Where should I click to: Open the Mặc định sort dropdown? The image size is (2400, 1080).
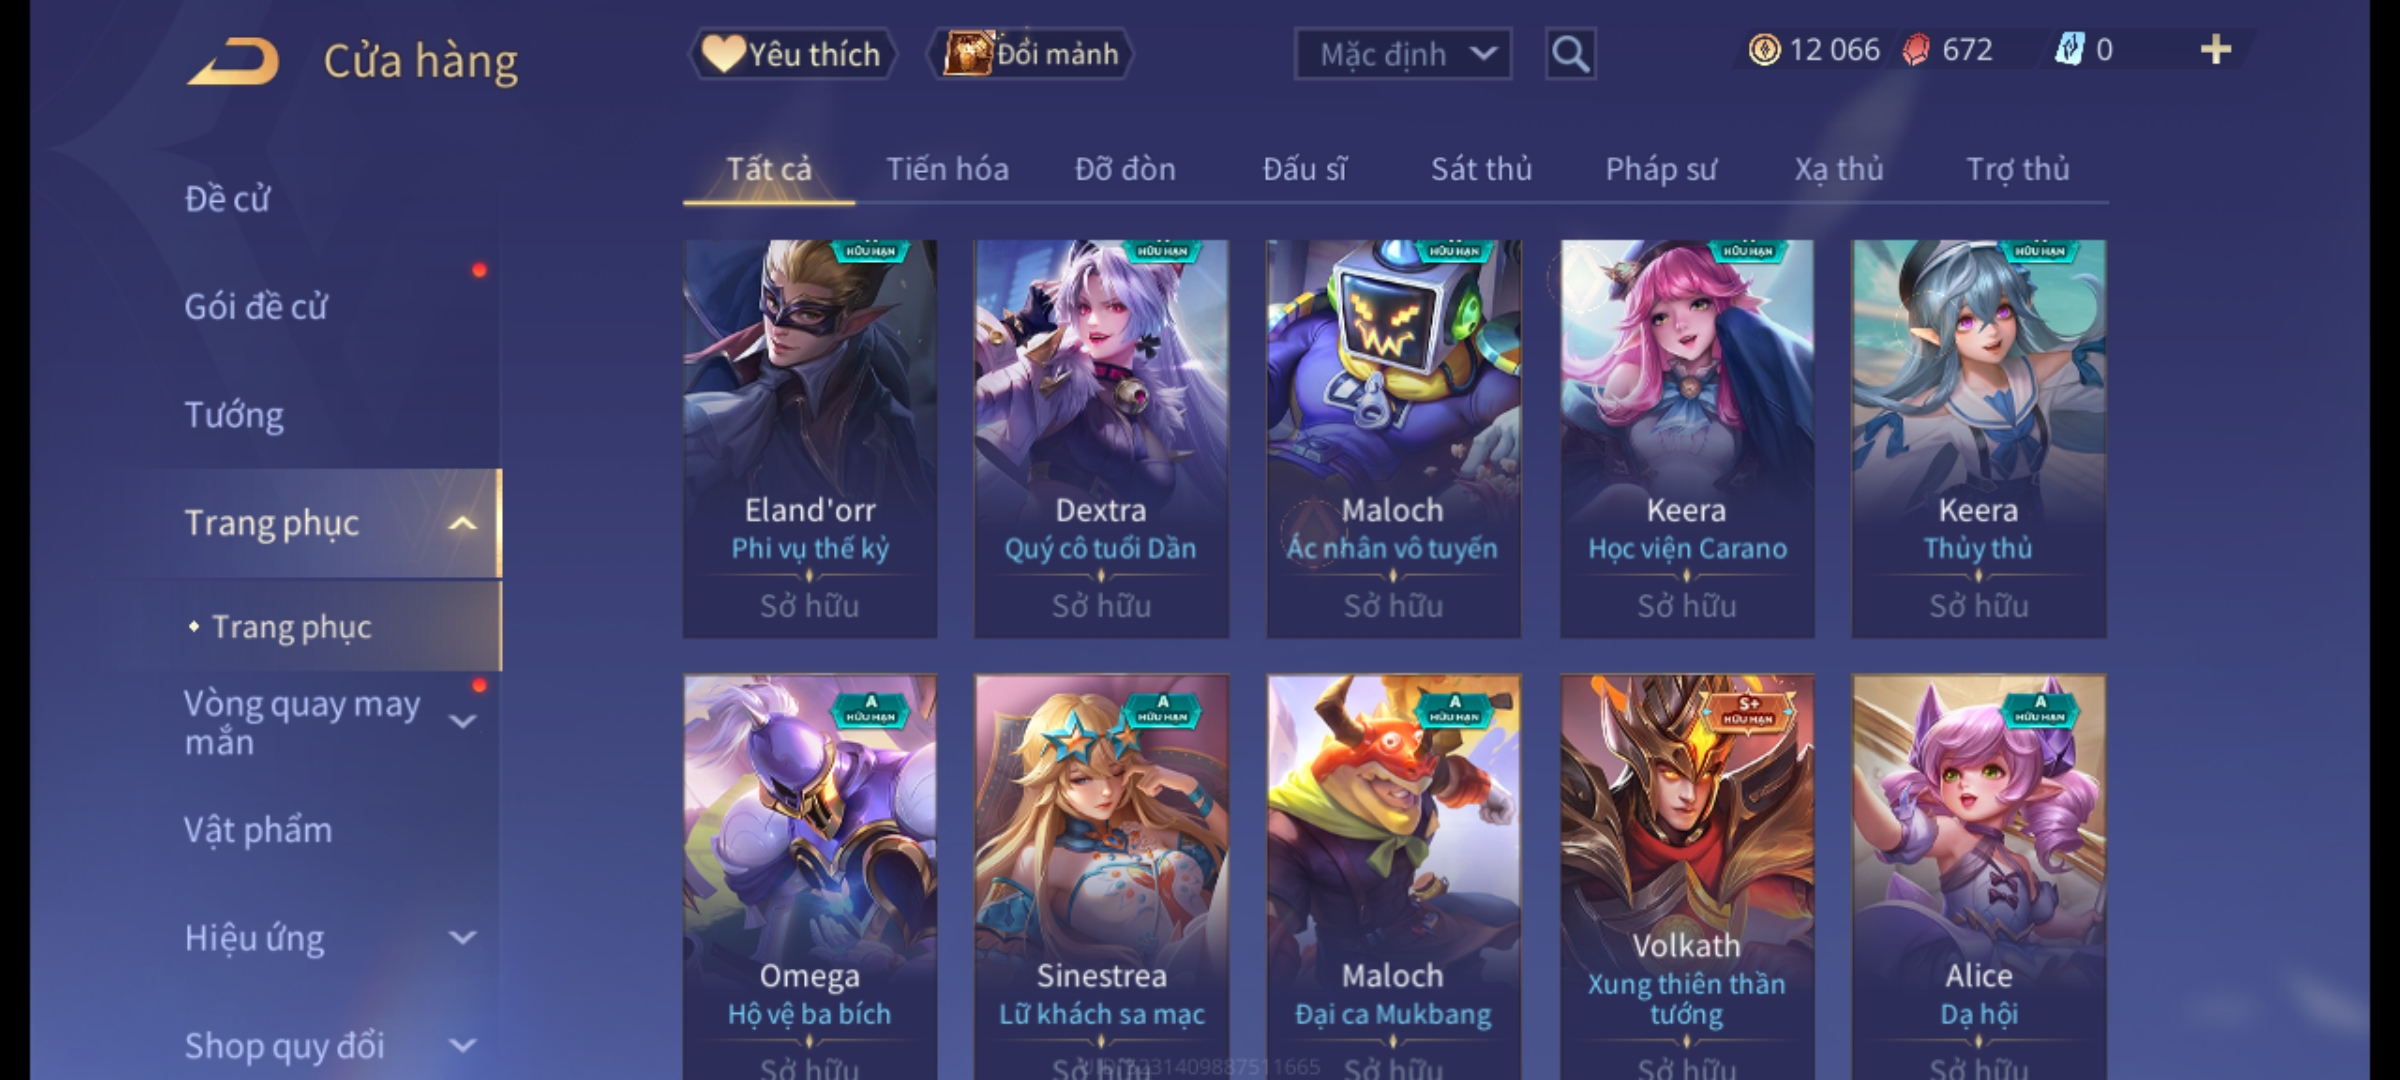click(1402, 54)
